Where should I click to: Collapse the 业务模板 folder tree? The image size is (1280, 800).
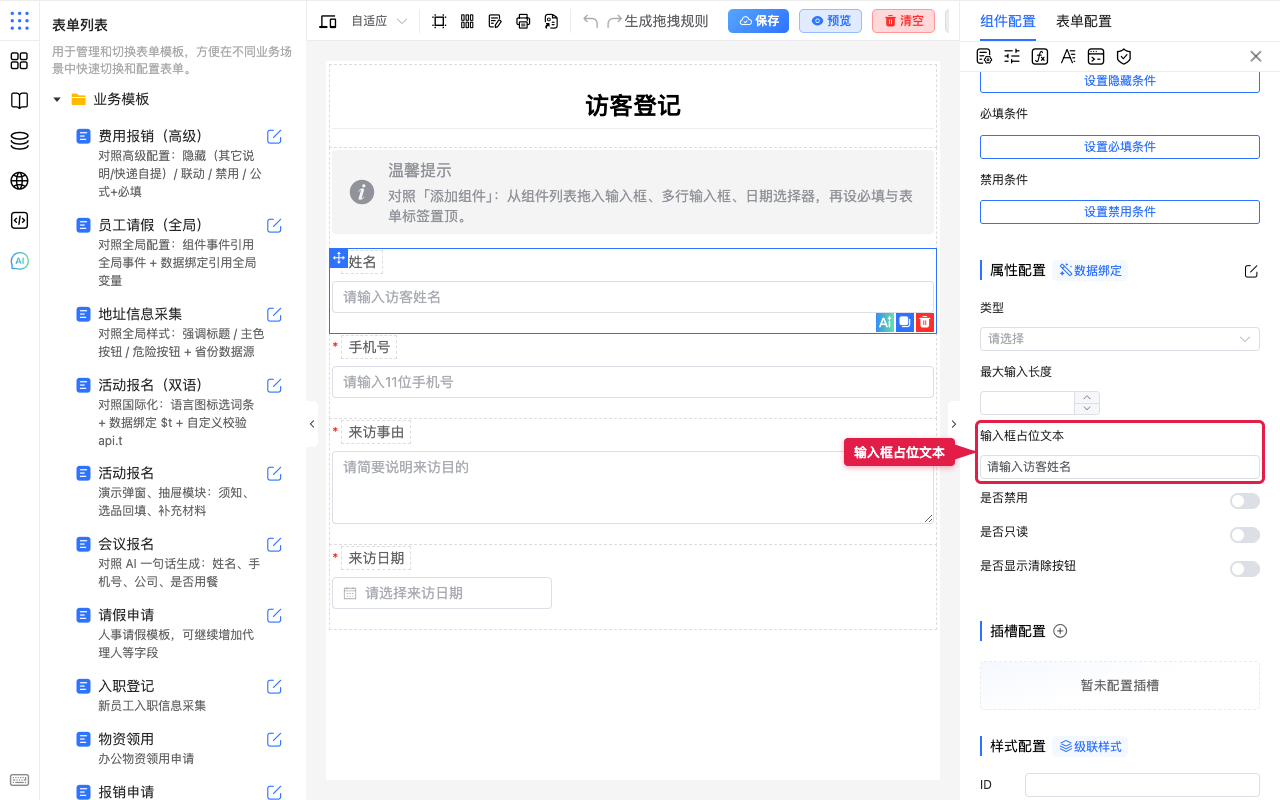tap(57, 99)
